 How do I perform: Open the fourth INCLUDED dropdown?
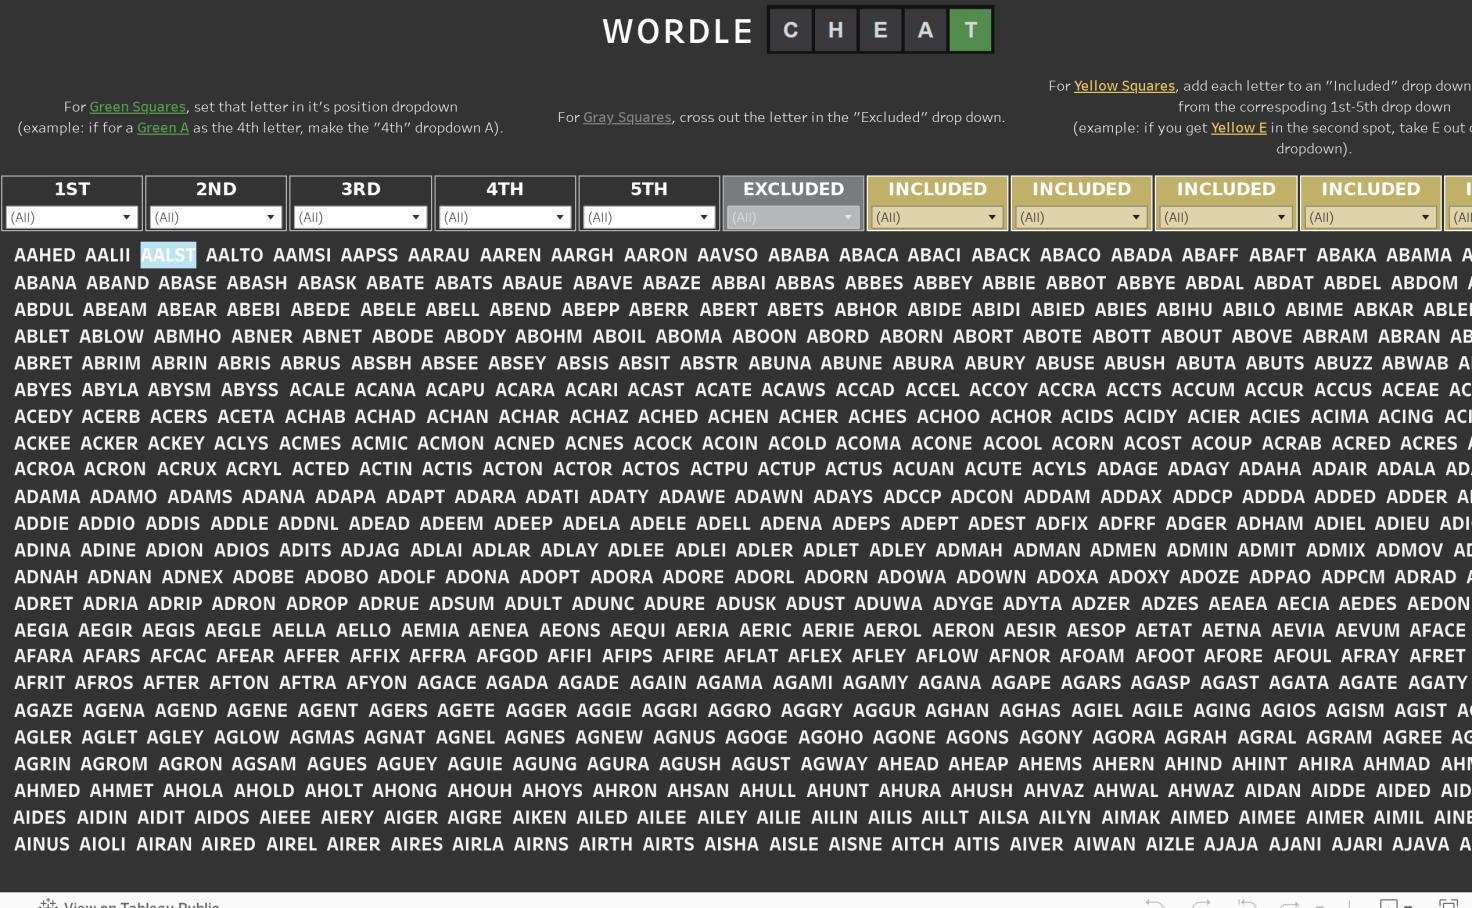point(1370,217)
